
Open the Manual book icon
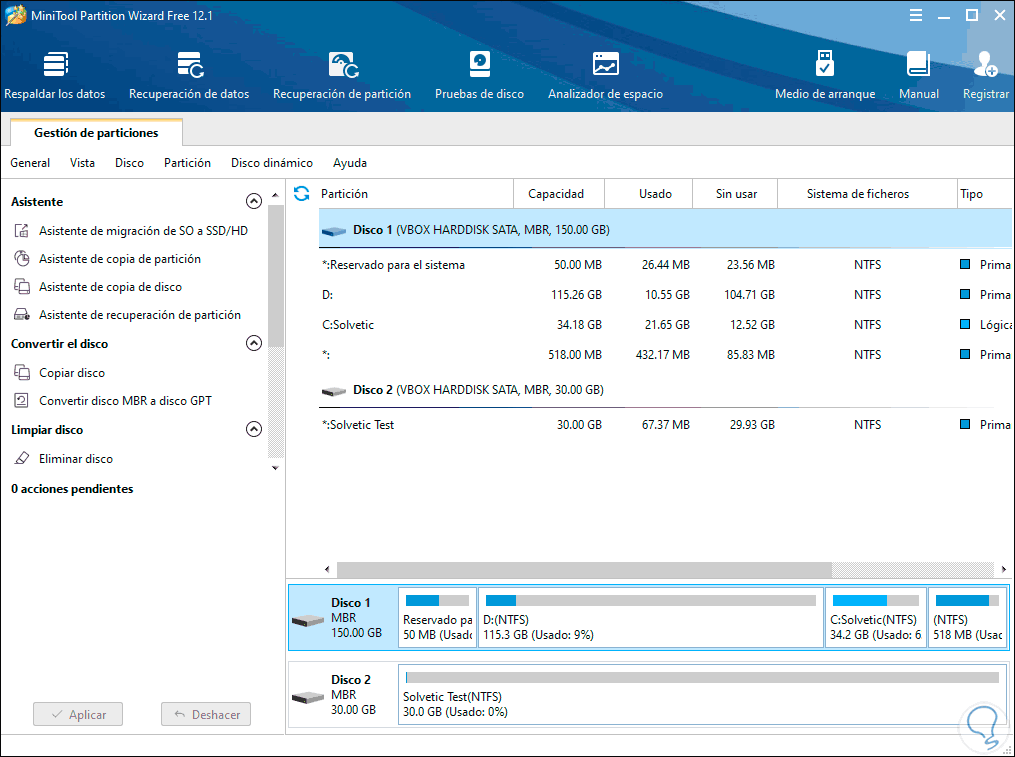(x=918, y=75)
